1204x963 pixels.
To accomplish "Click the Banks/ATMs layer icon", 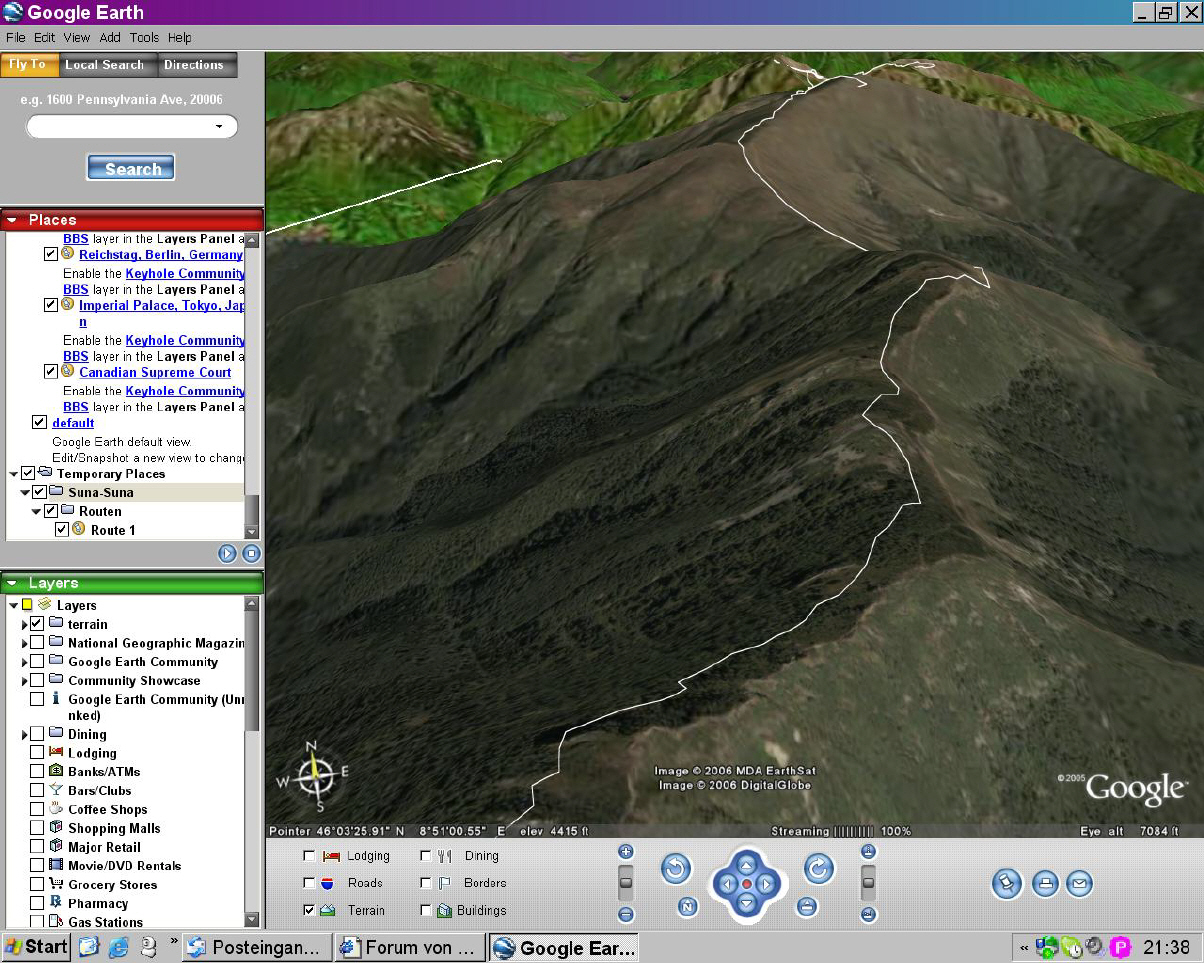I will (x=56, y=772).
